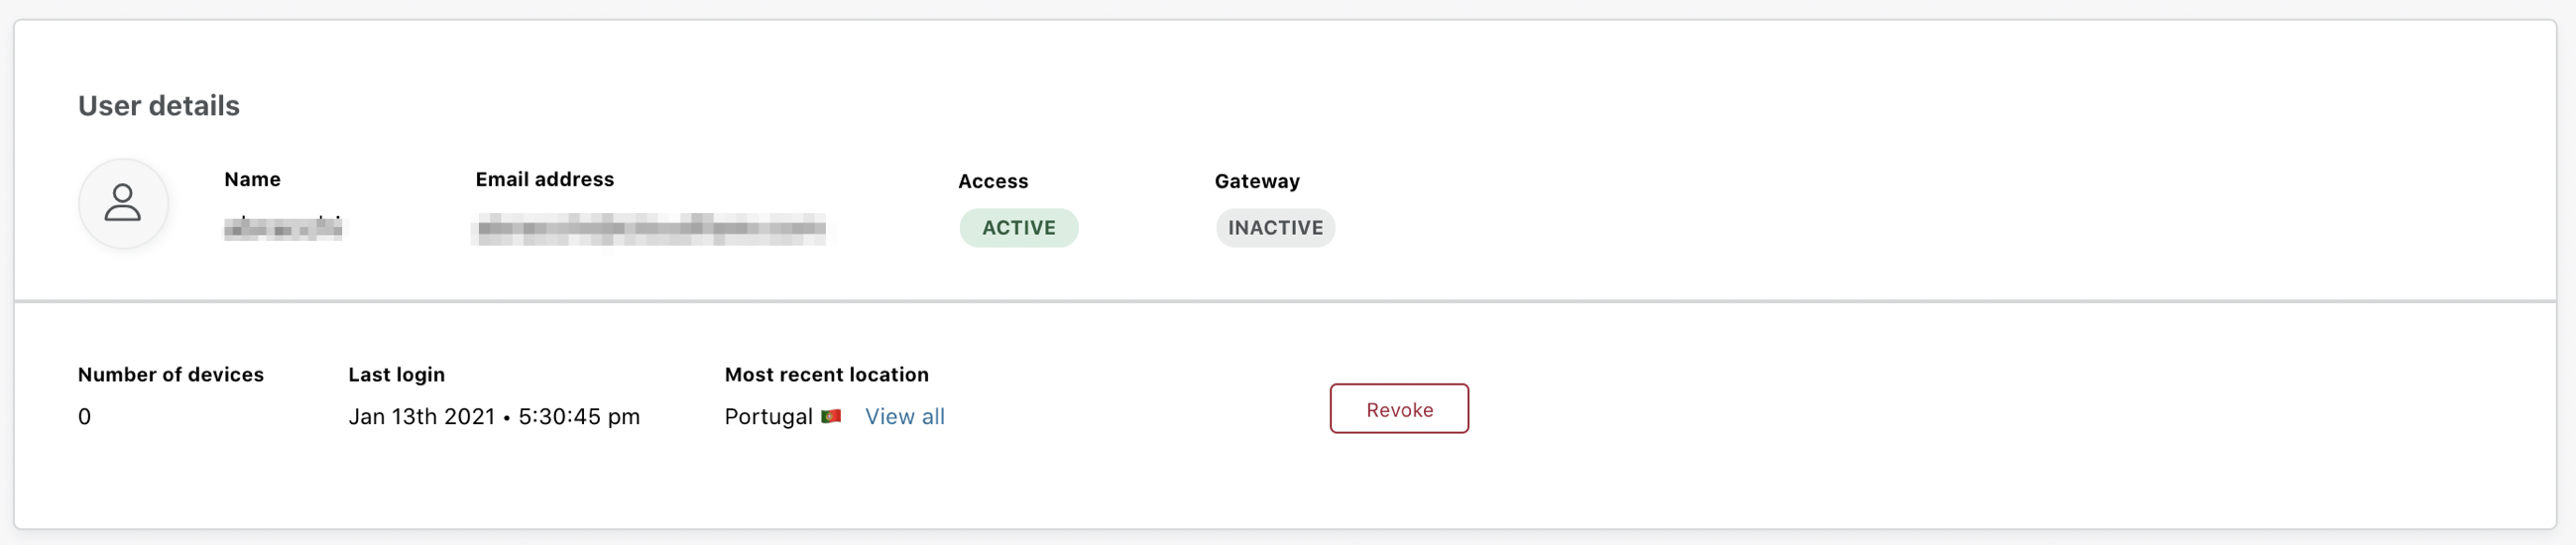Click the blurred user name value

point(283,229)
